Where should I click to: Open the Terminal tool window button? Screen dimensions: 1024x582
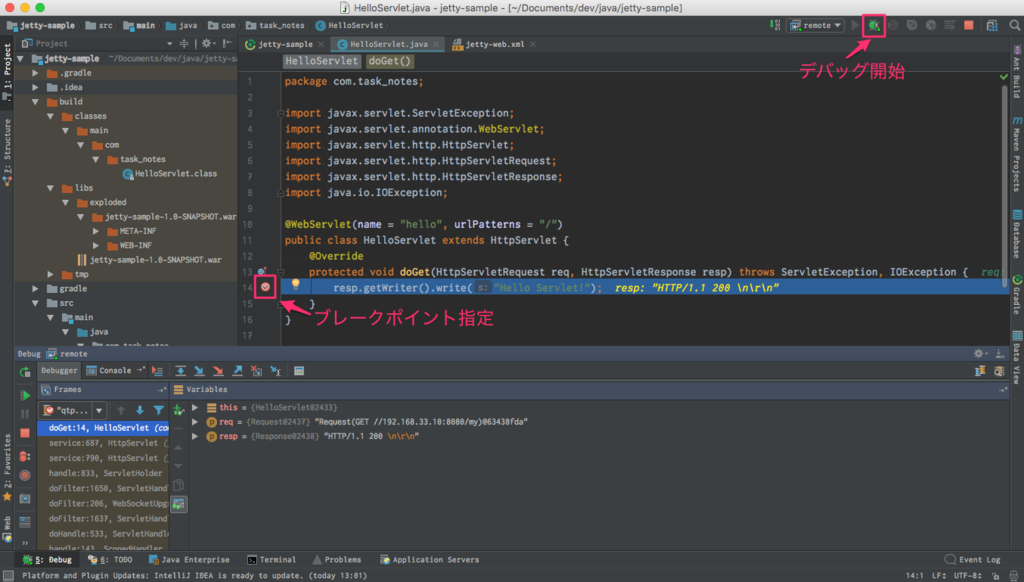pyautogui.click(x=272, y=560)
